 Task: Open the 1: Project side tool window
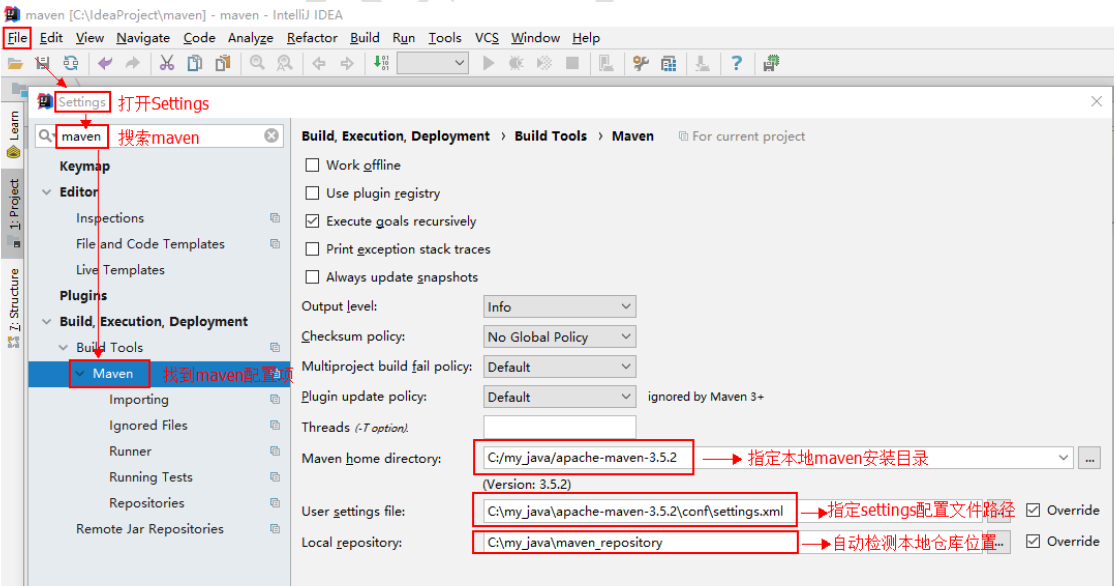(x=14, y=212)
